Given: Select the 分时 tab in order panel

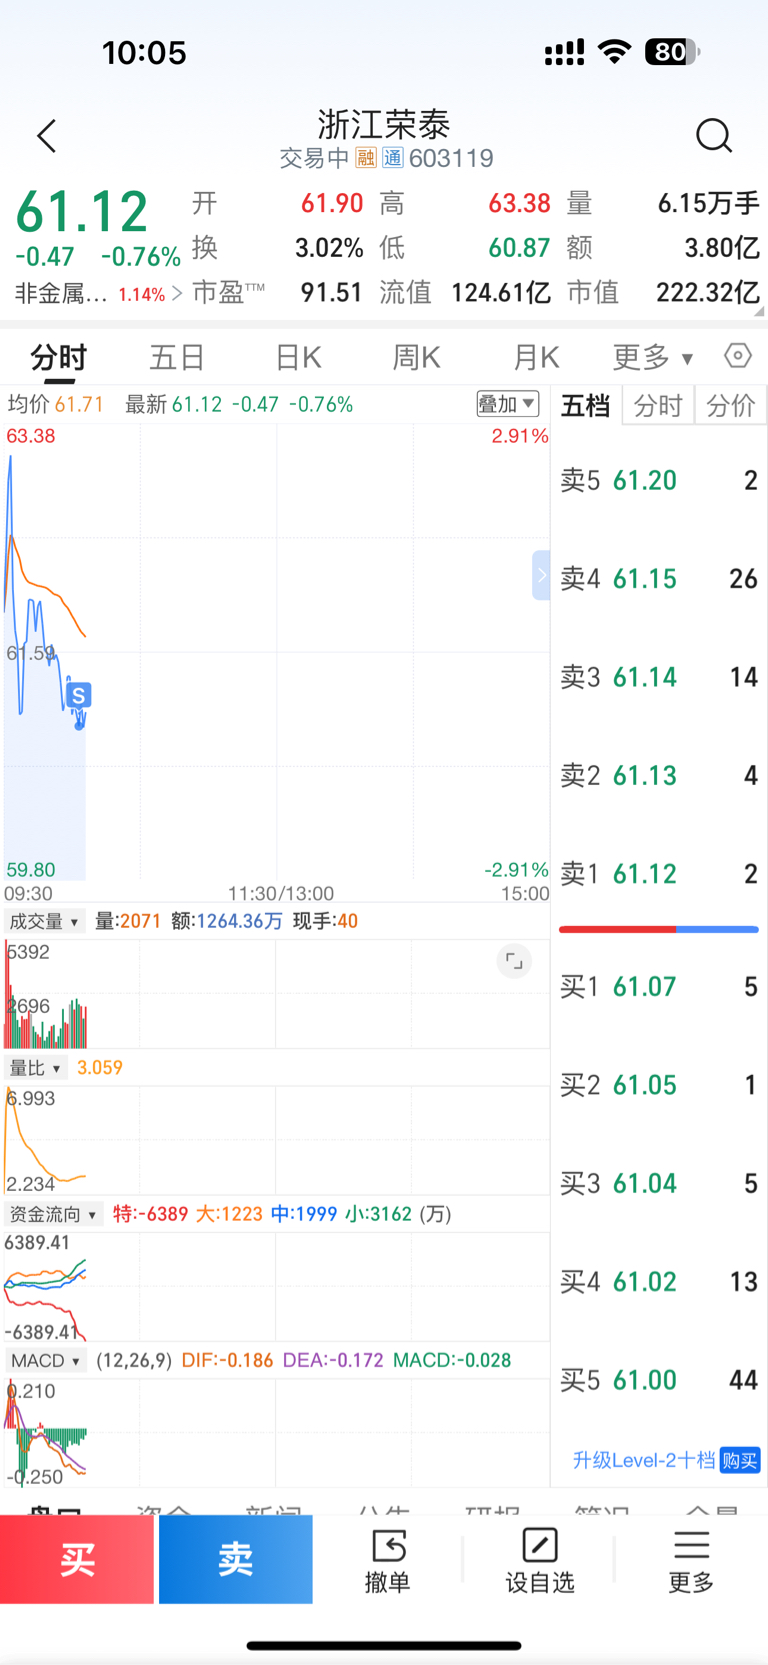Looking at the screenshot, I should point(658,405).
